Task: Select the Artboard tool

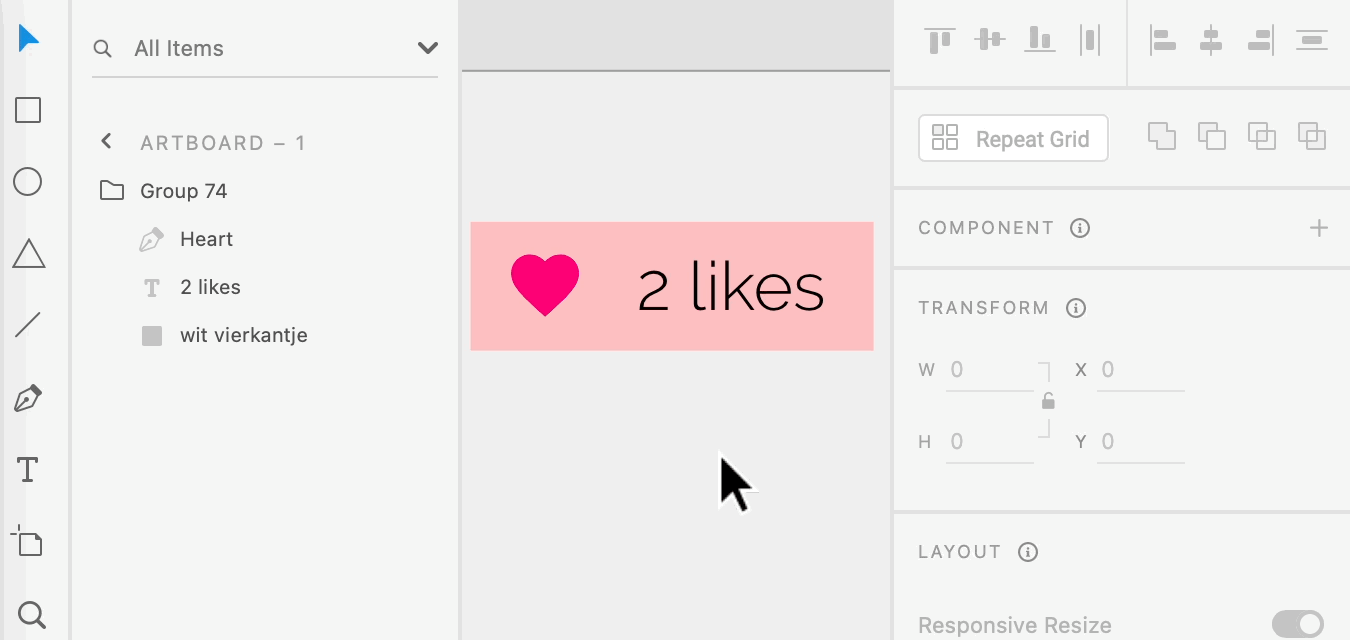Action: [x=28, y=541]
